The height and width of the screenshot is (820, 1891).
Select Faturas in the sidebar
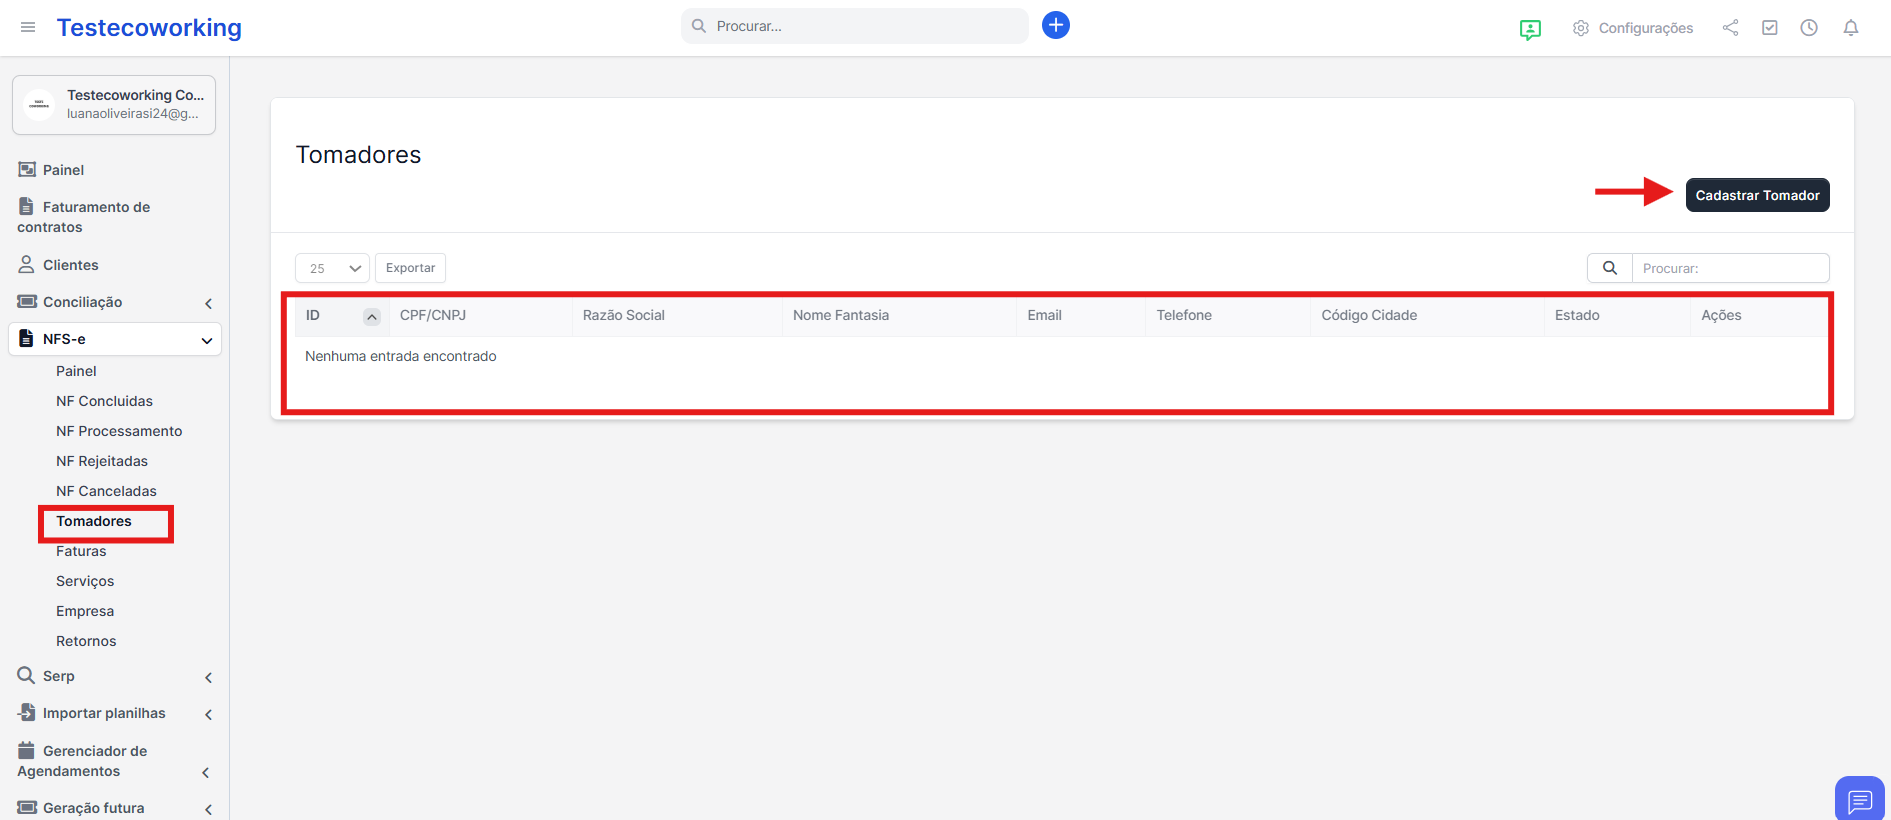coord(81,551)
